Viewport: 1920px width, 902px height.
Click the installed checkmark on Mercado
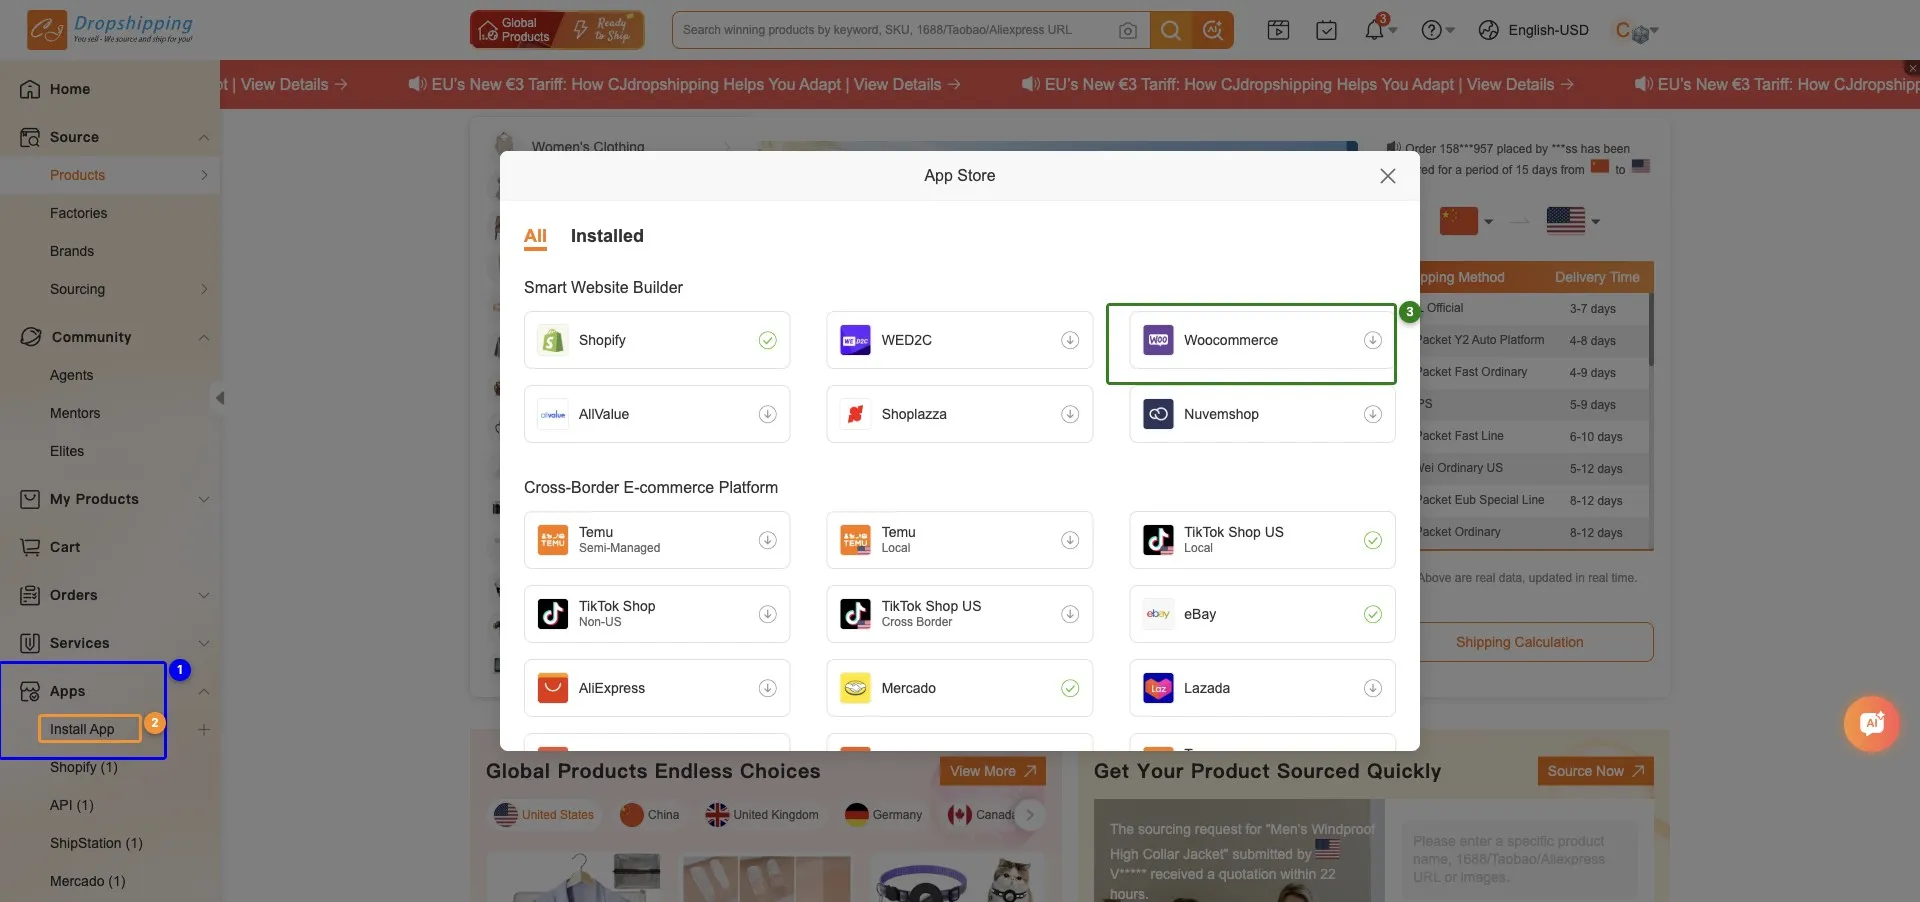1070,688
